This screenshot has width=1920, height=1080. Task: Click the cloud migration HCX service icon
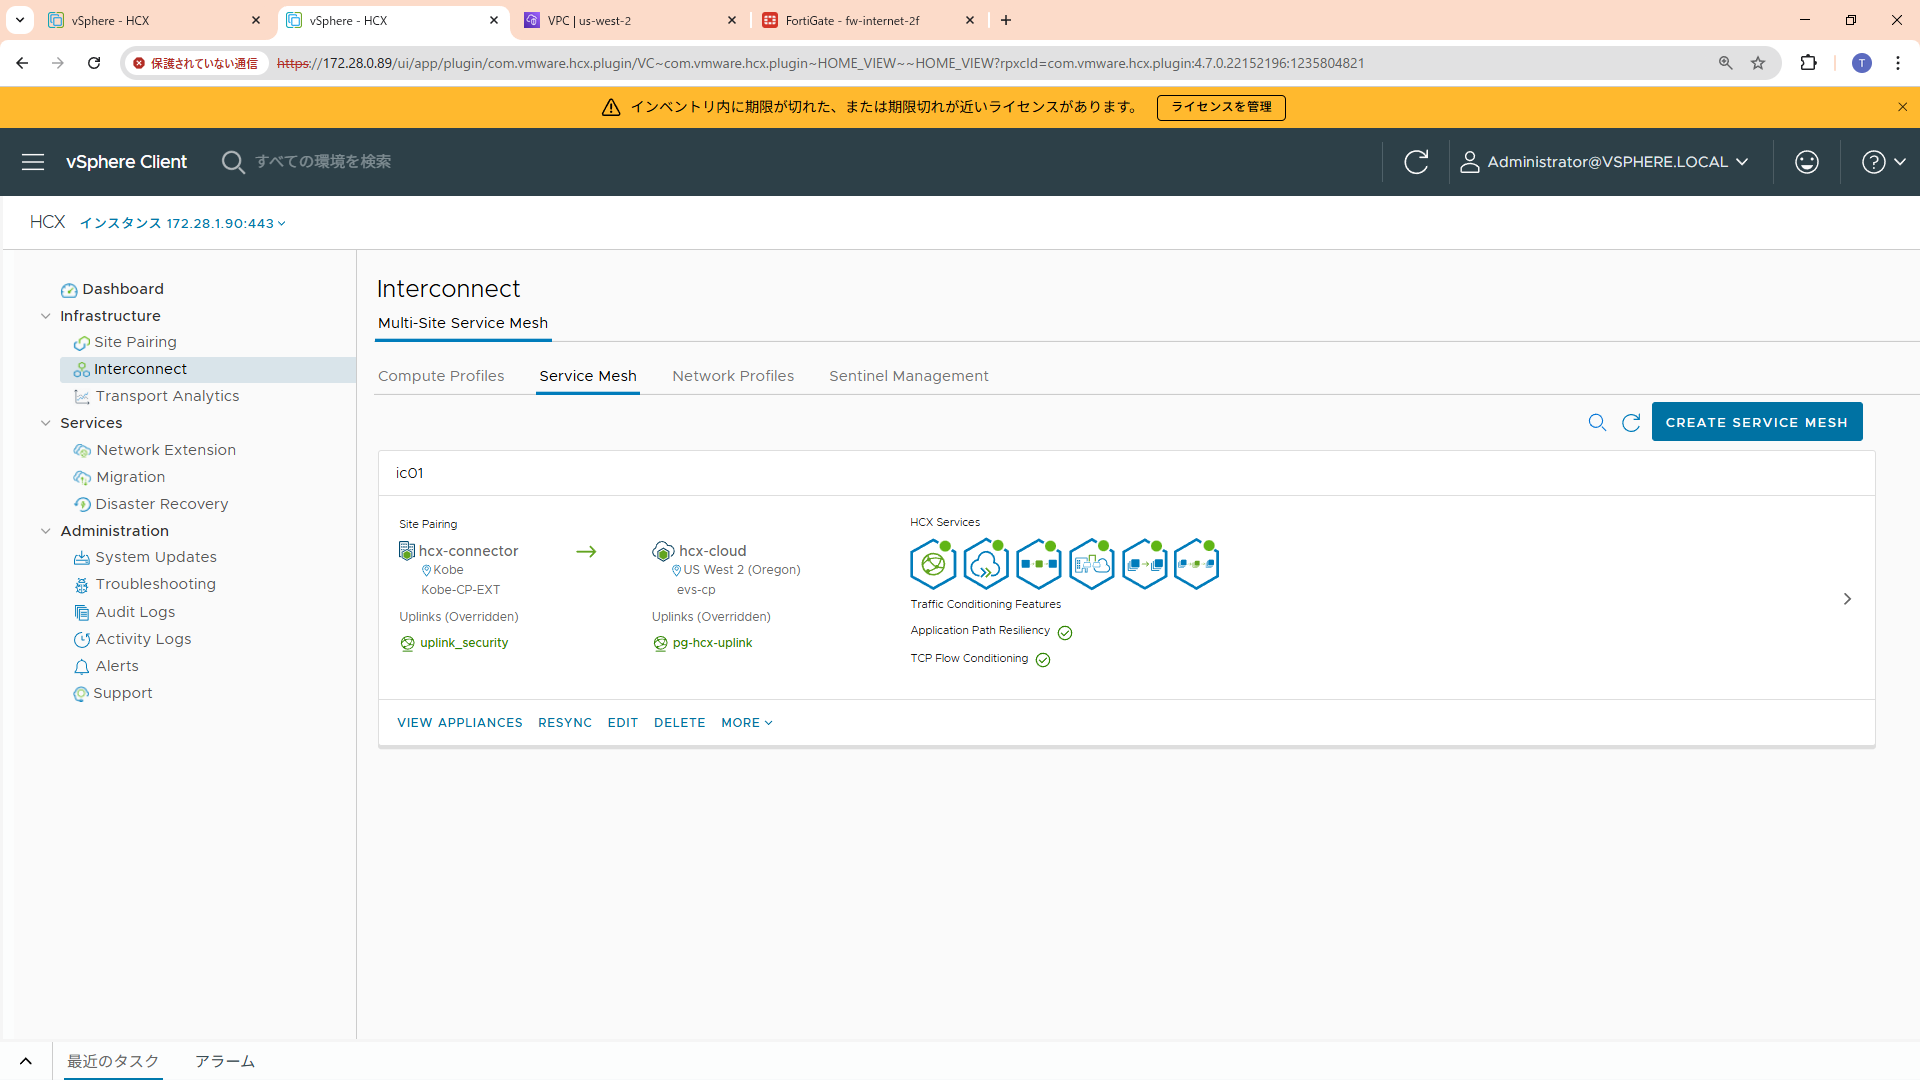pos(985,564)
